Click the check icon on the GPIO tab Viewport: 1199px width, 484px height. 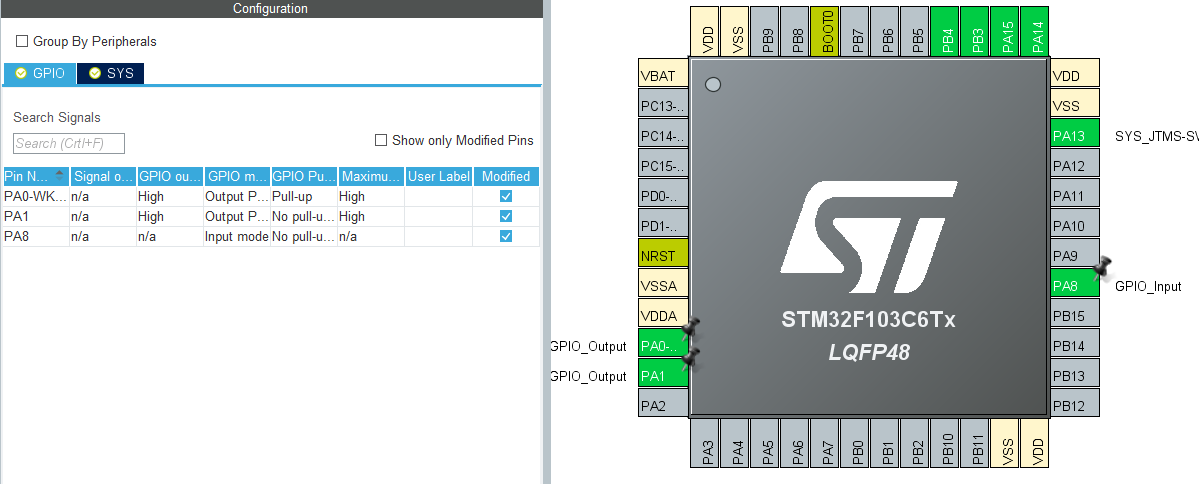(21, 73)
